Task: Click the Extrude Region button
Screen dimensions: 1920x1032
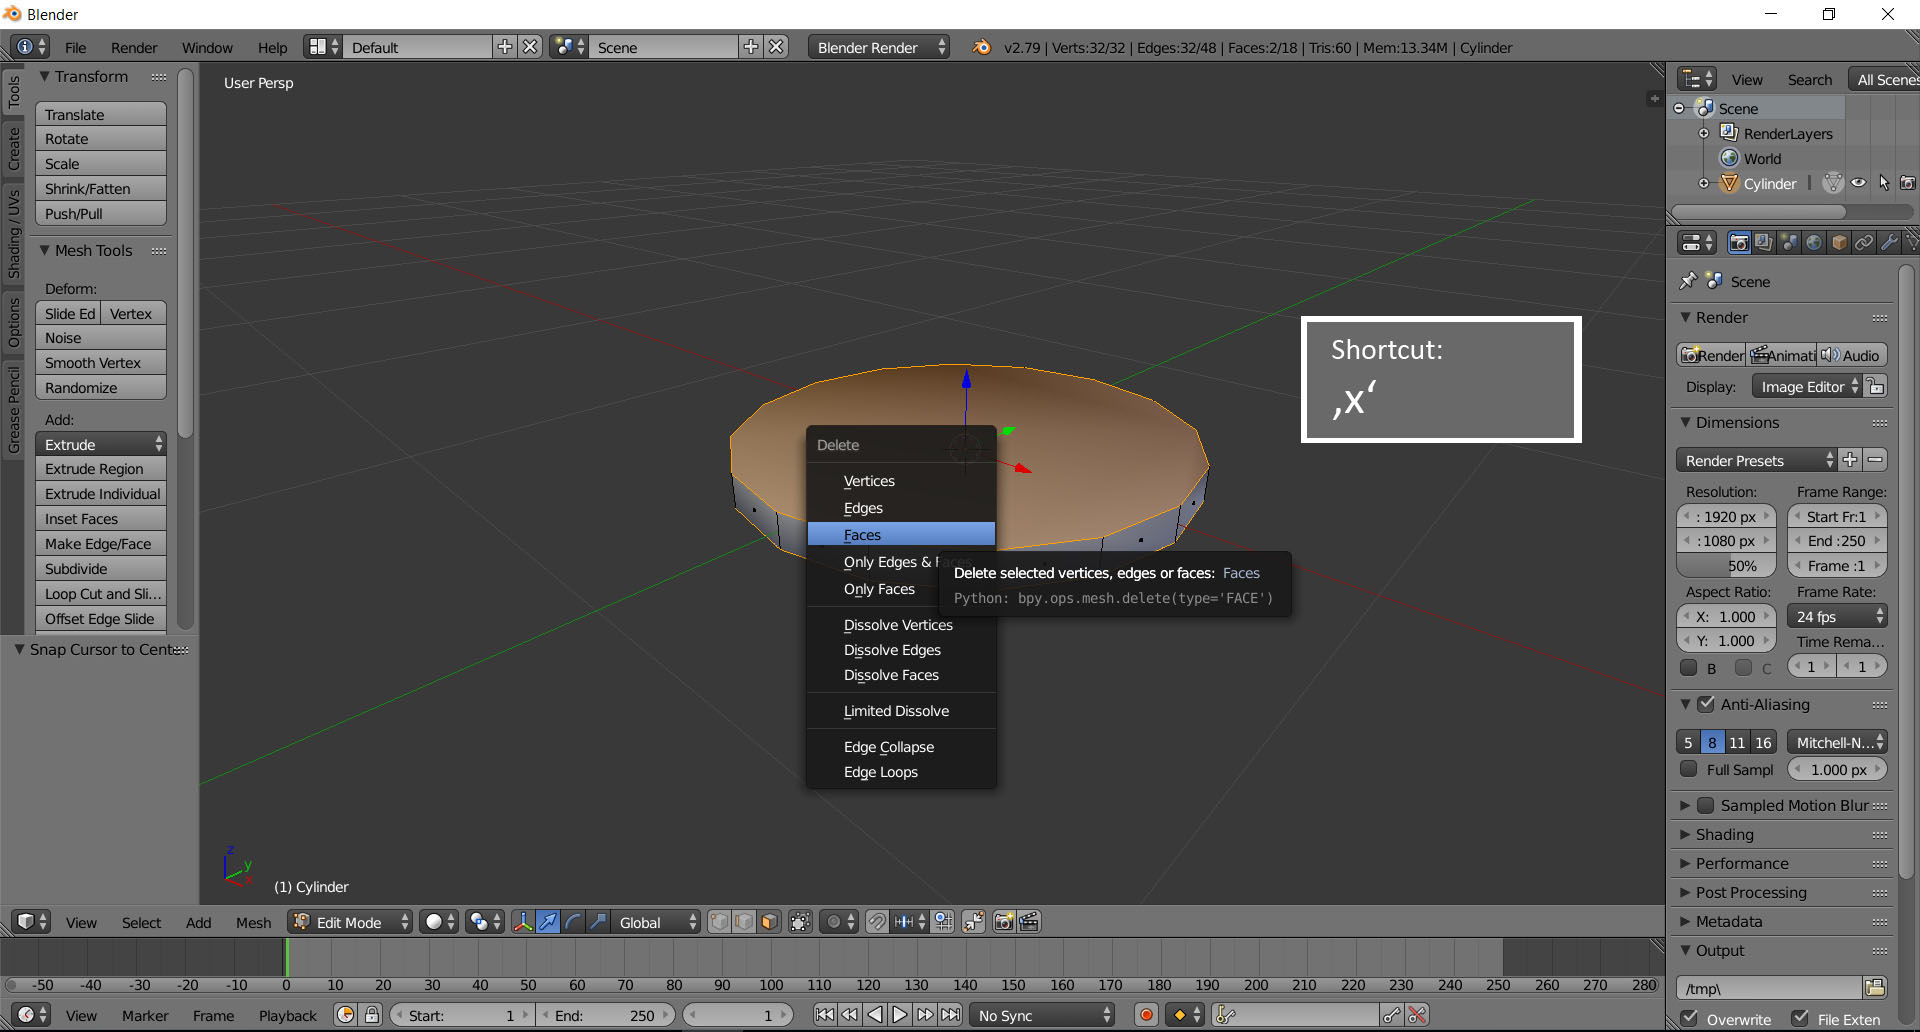Action: pyautogui.click(x=101, y=469)
